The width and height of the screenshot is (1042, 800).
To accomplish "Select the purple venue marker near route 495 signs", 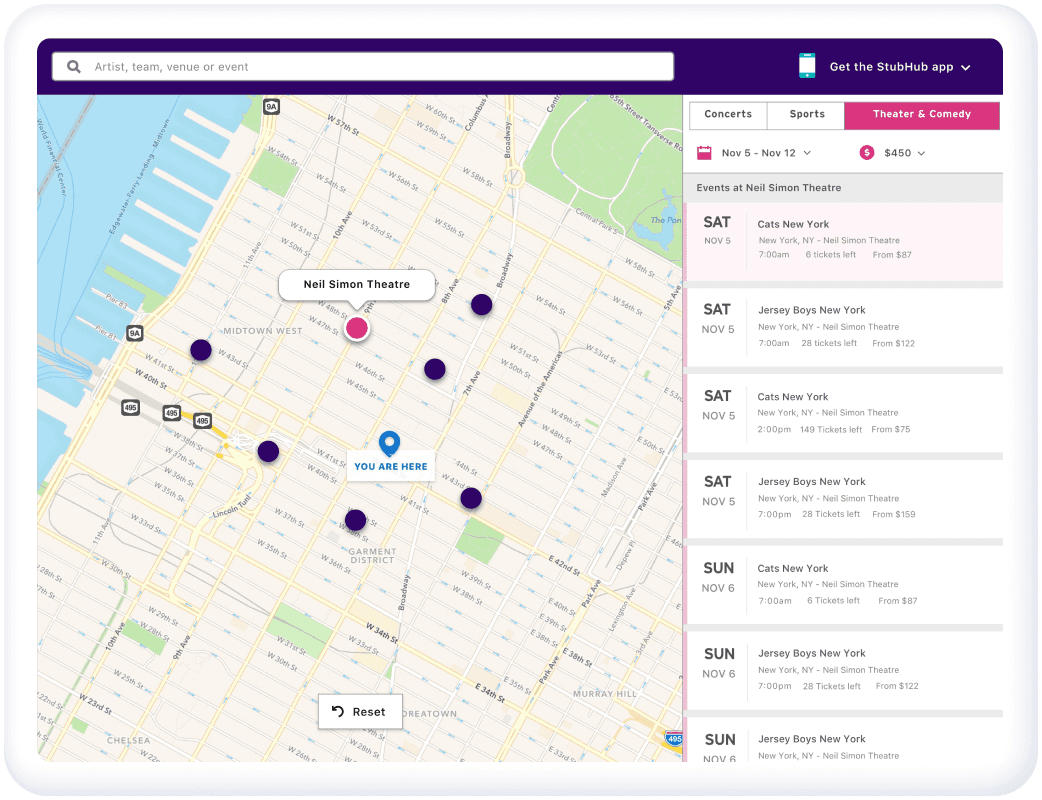I will (x=268, y=451).
